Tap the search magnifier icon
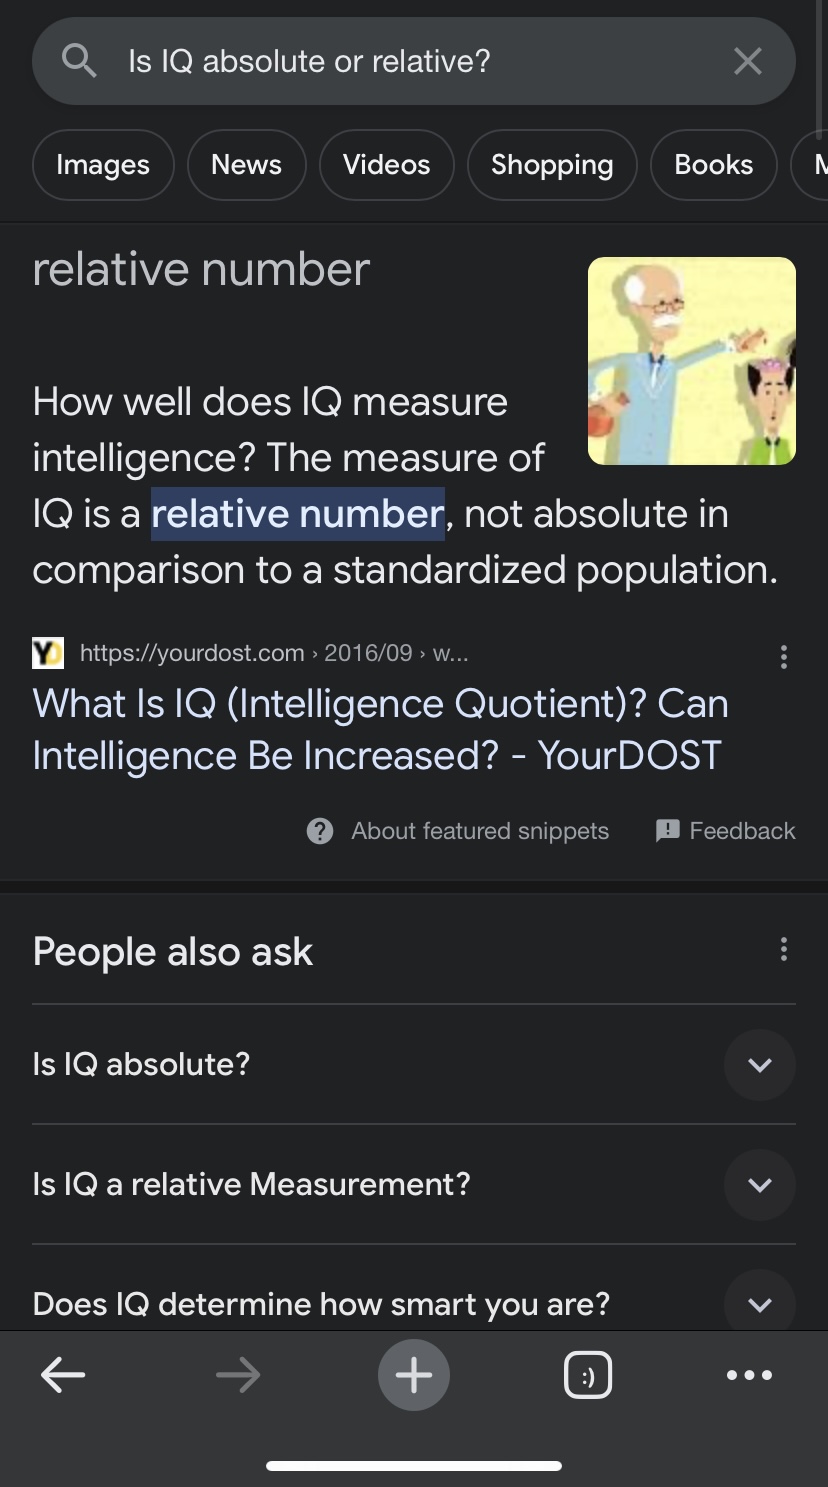This screenshot has height=1487, width=828. (x=79, y=62)
